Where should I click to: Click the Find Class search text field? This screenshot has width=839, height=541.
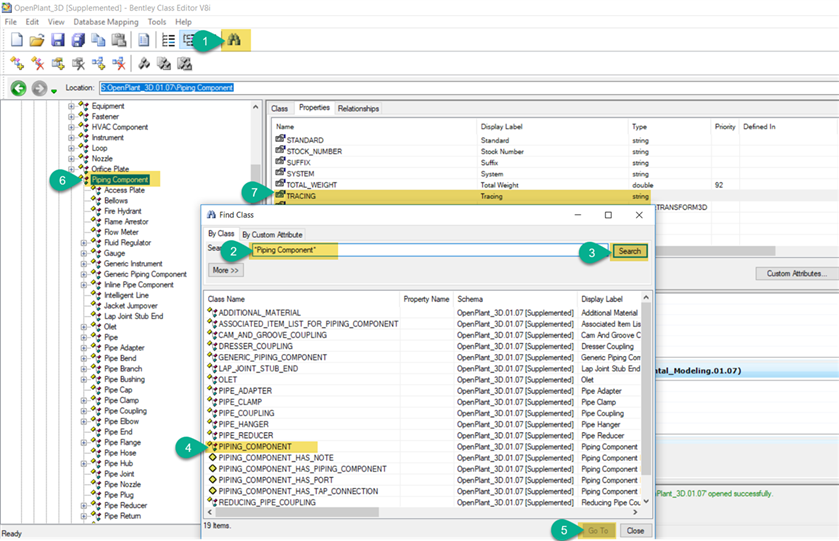[429, 250]
